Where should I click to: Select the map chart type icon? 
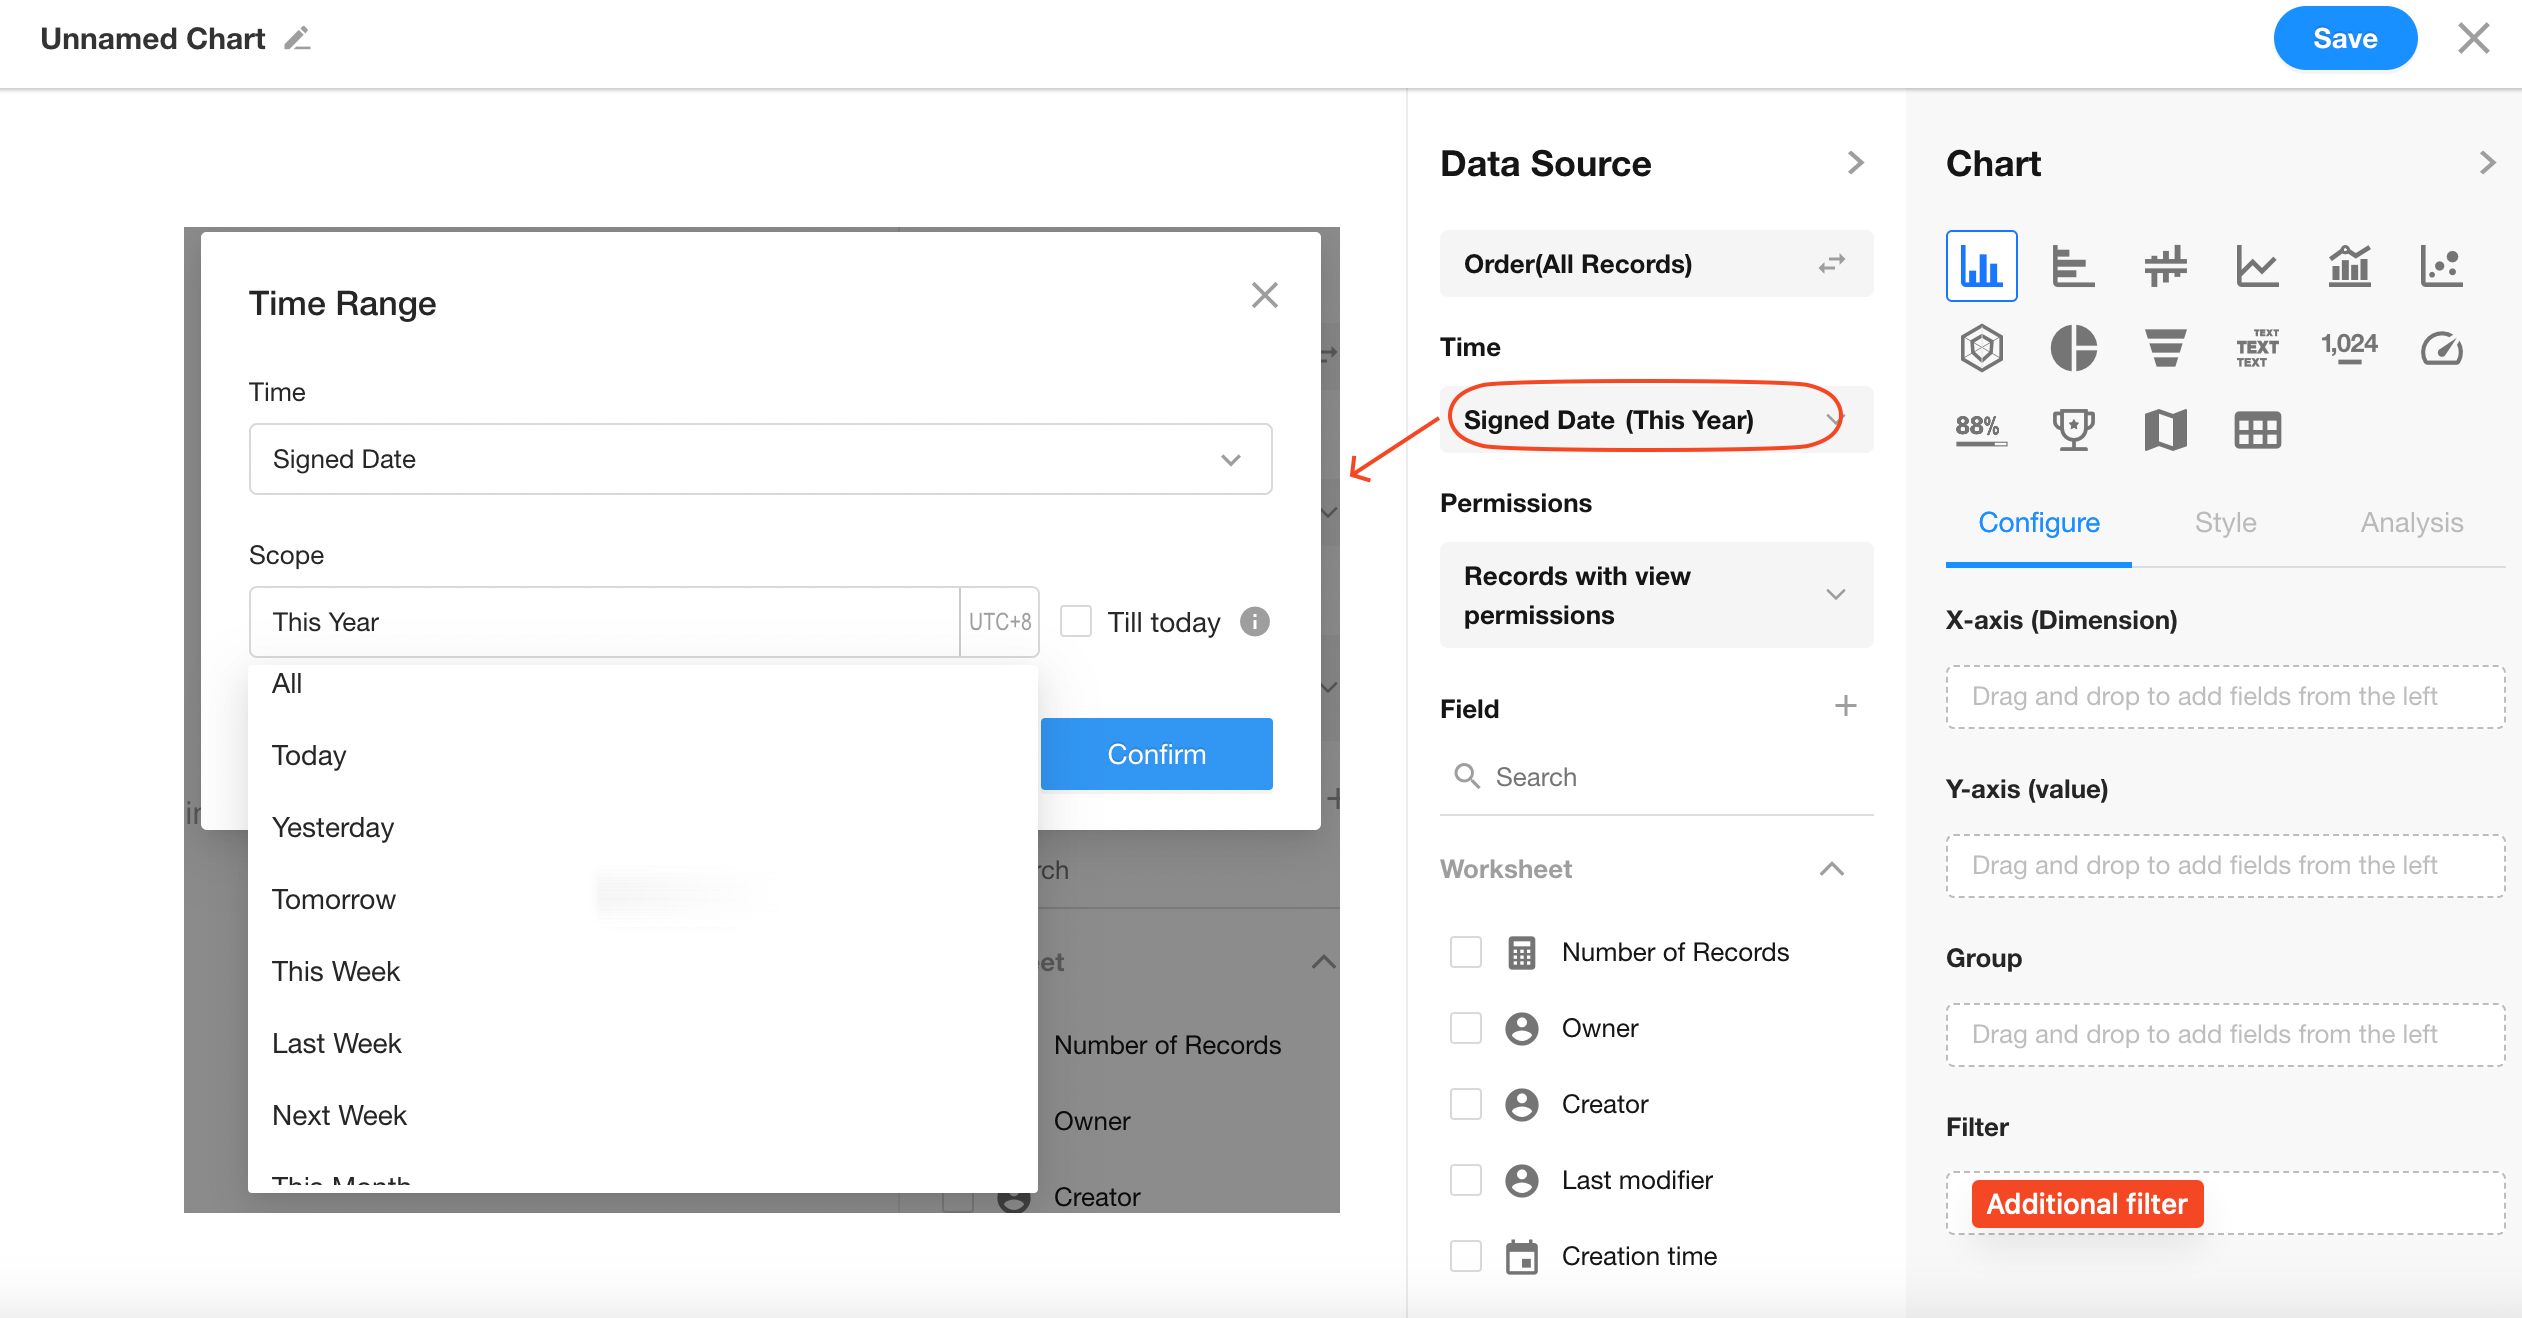tap(2165, 430)
